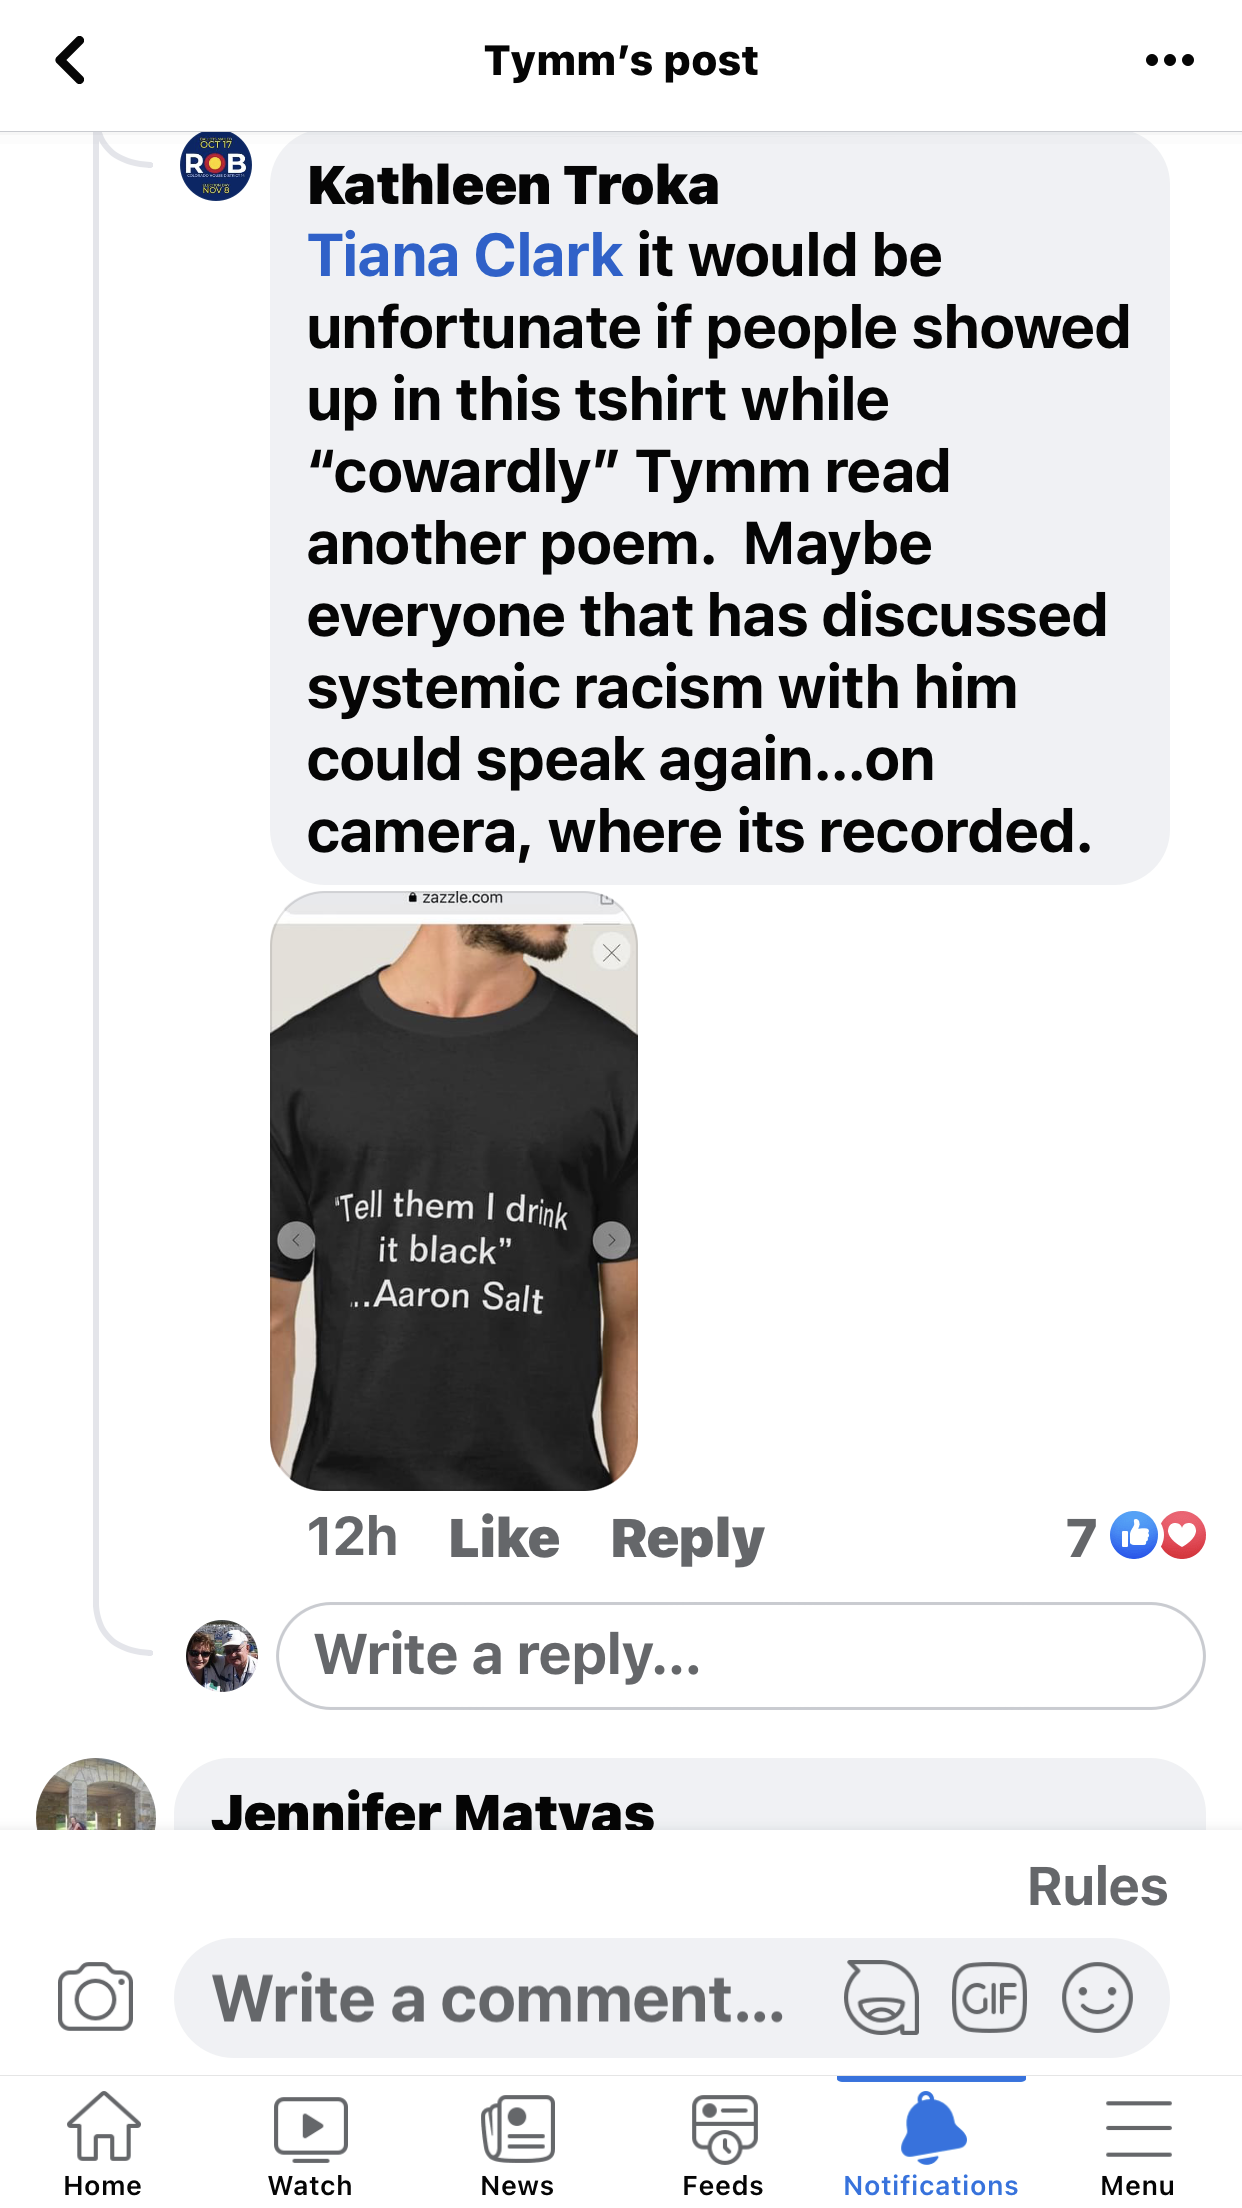Go to next t-shirt image arrow
This screenshot has width=1242, height=2208.
(x=611, y=1240)
